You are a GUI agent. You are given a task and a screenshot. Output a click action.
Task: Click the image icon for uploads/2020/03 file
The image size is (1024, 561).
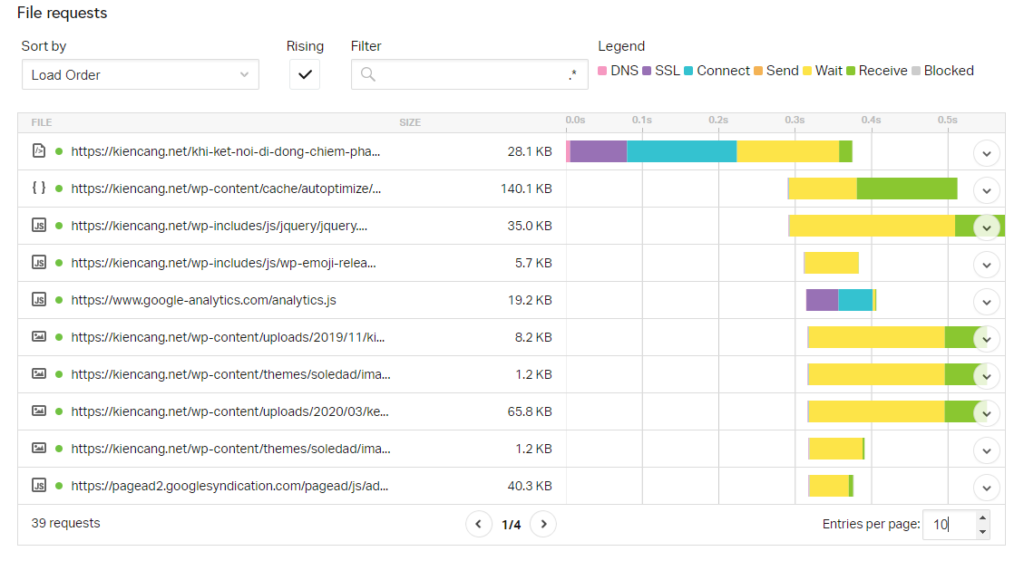pos(39,411)
